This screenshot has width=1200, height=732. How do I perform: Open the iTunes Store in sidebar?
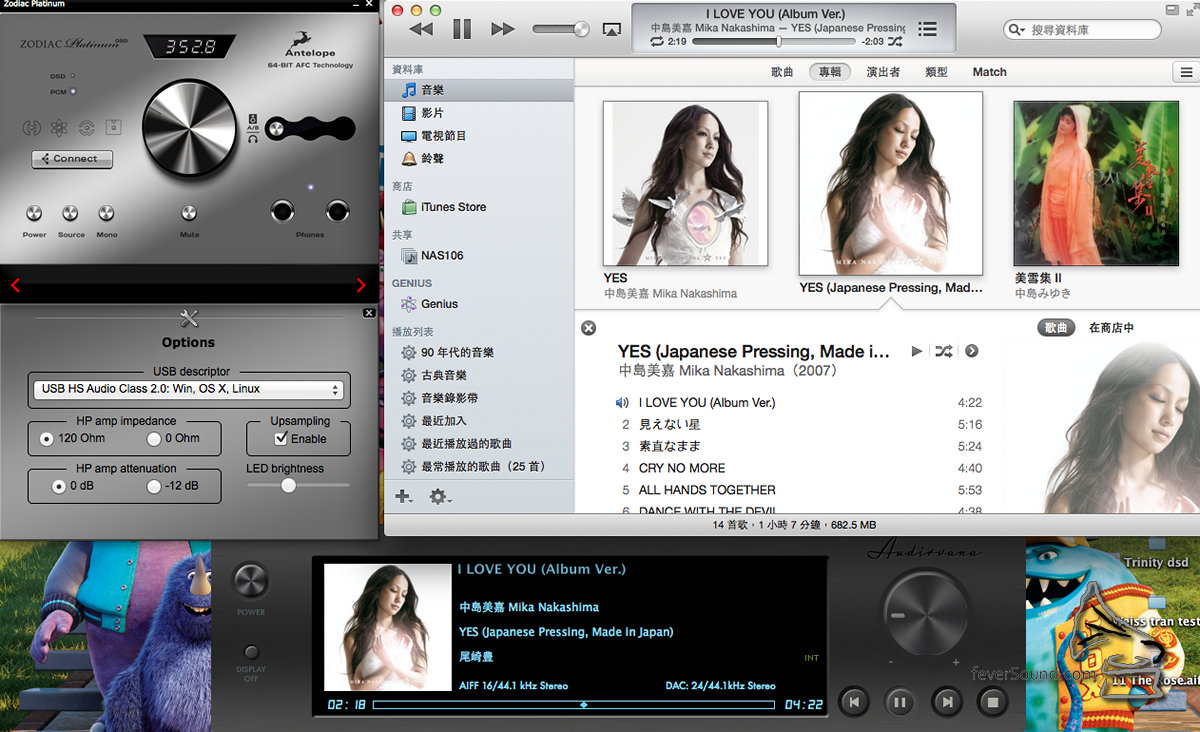click(x=453, y=207)
